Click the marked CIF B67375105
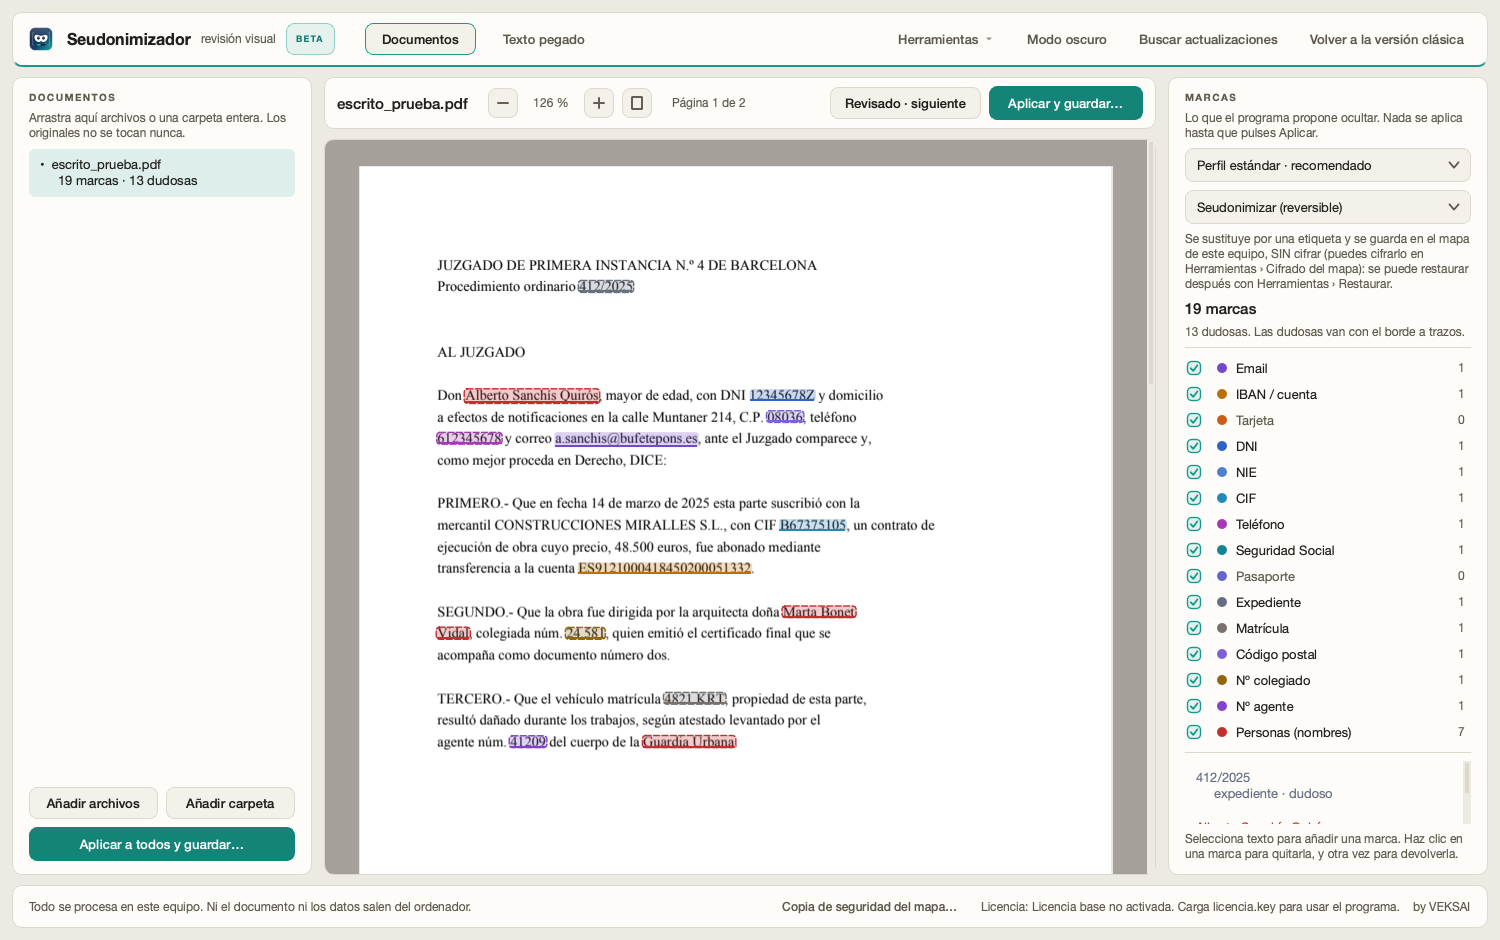 point(813,525)
